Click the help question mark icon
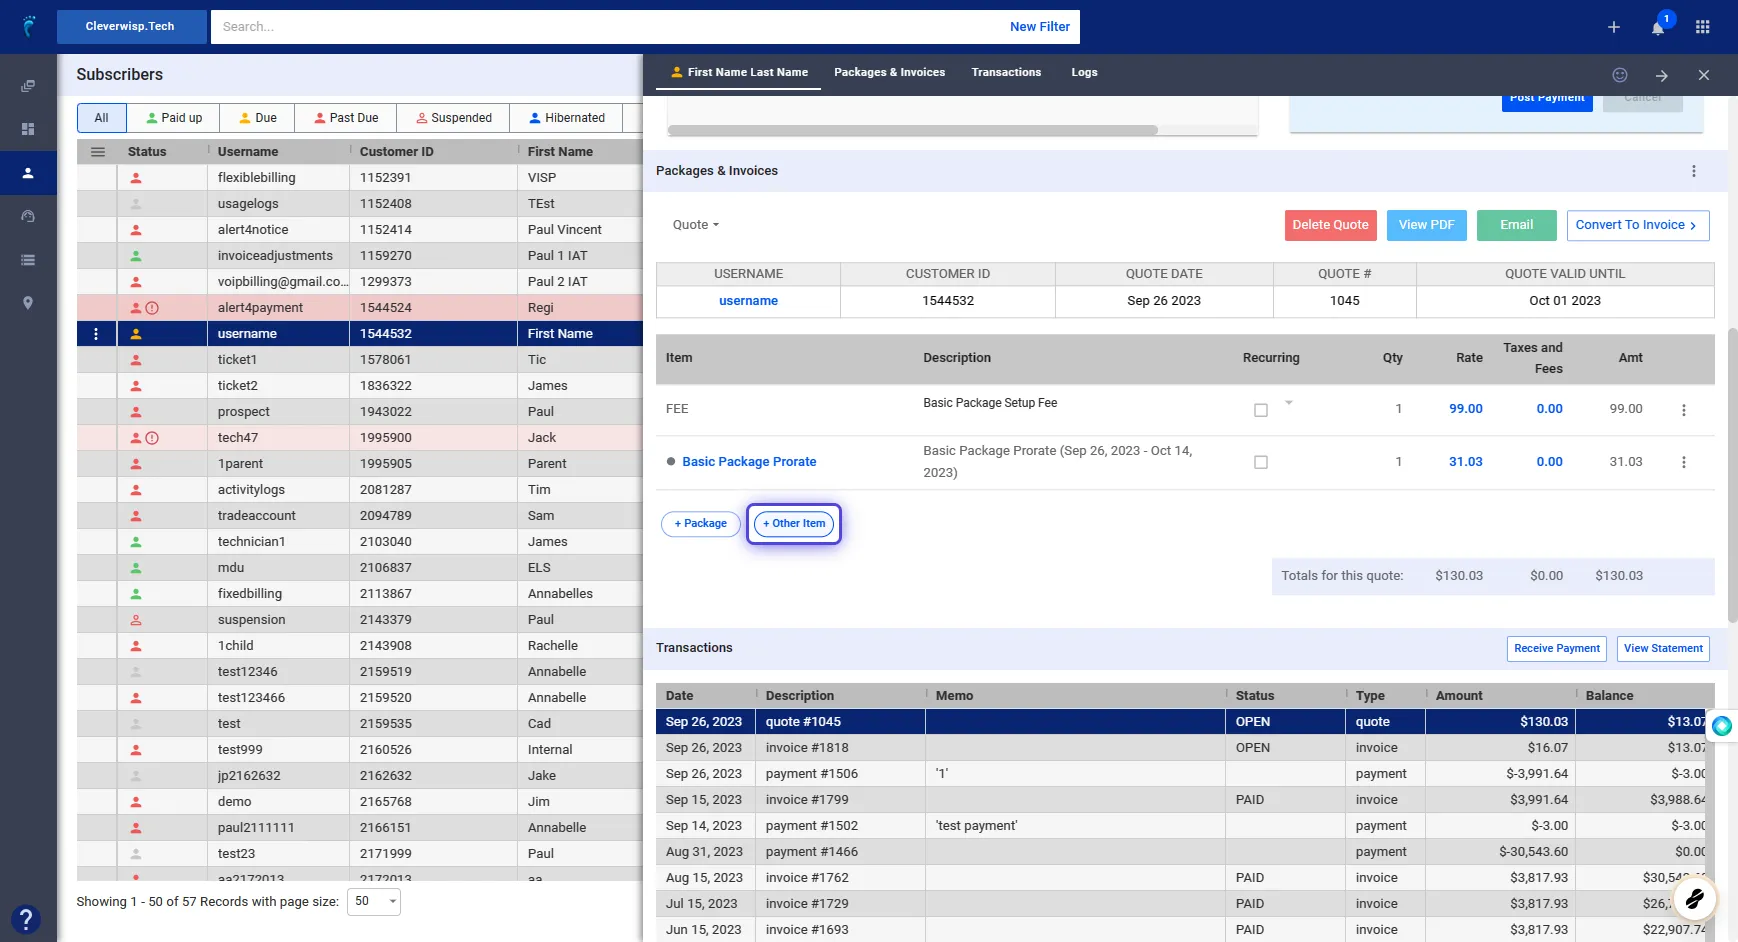 26,919
